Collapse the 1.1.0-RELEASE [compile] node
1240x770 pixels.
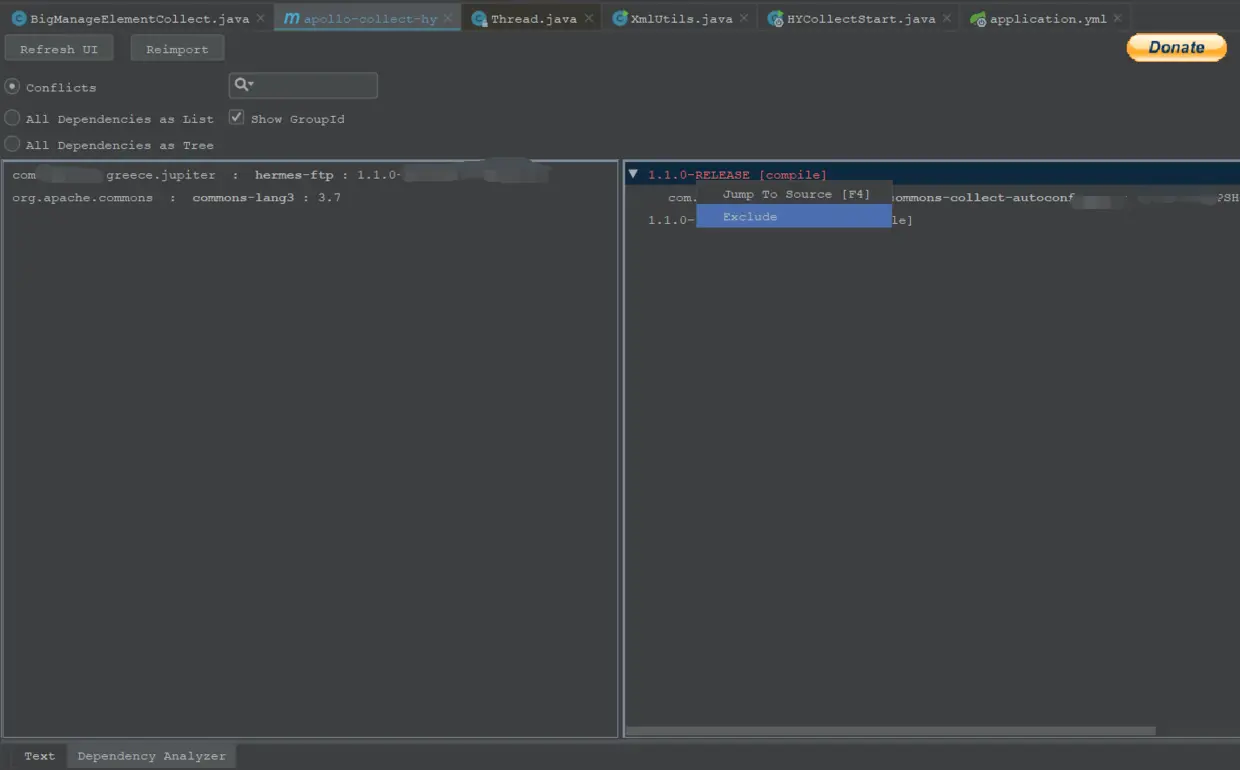633,174
